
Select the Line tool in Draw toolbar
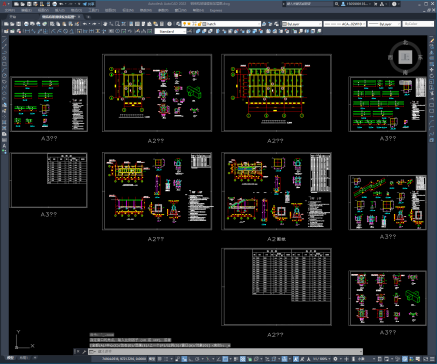(x=4, y=40)
